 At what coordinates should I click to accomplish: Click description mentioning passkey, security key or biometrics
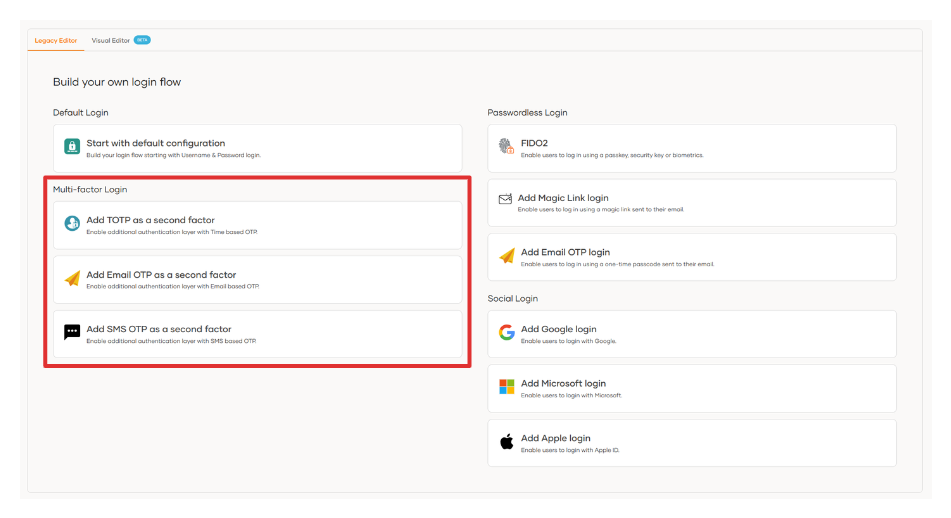point(612,155)
